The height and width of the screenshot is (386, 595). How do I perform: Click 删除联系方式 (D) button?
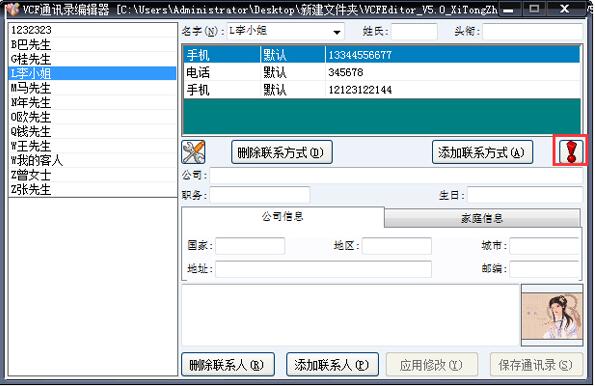tap(282, 152)
